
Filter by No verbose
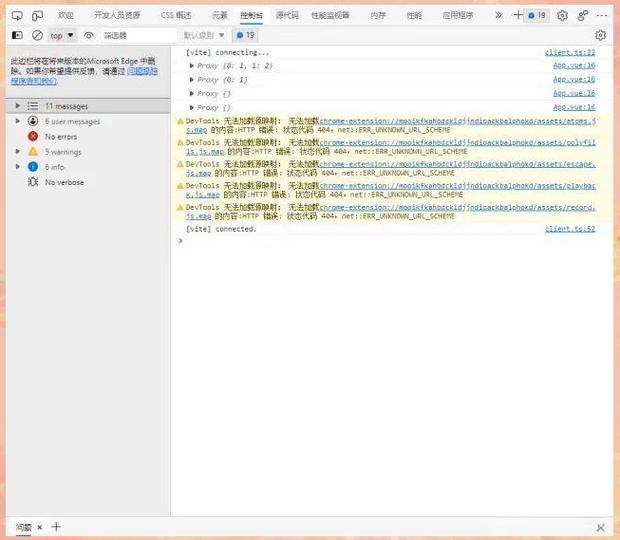pyautogui.click(x=64, y=182)
